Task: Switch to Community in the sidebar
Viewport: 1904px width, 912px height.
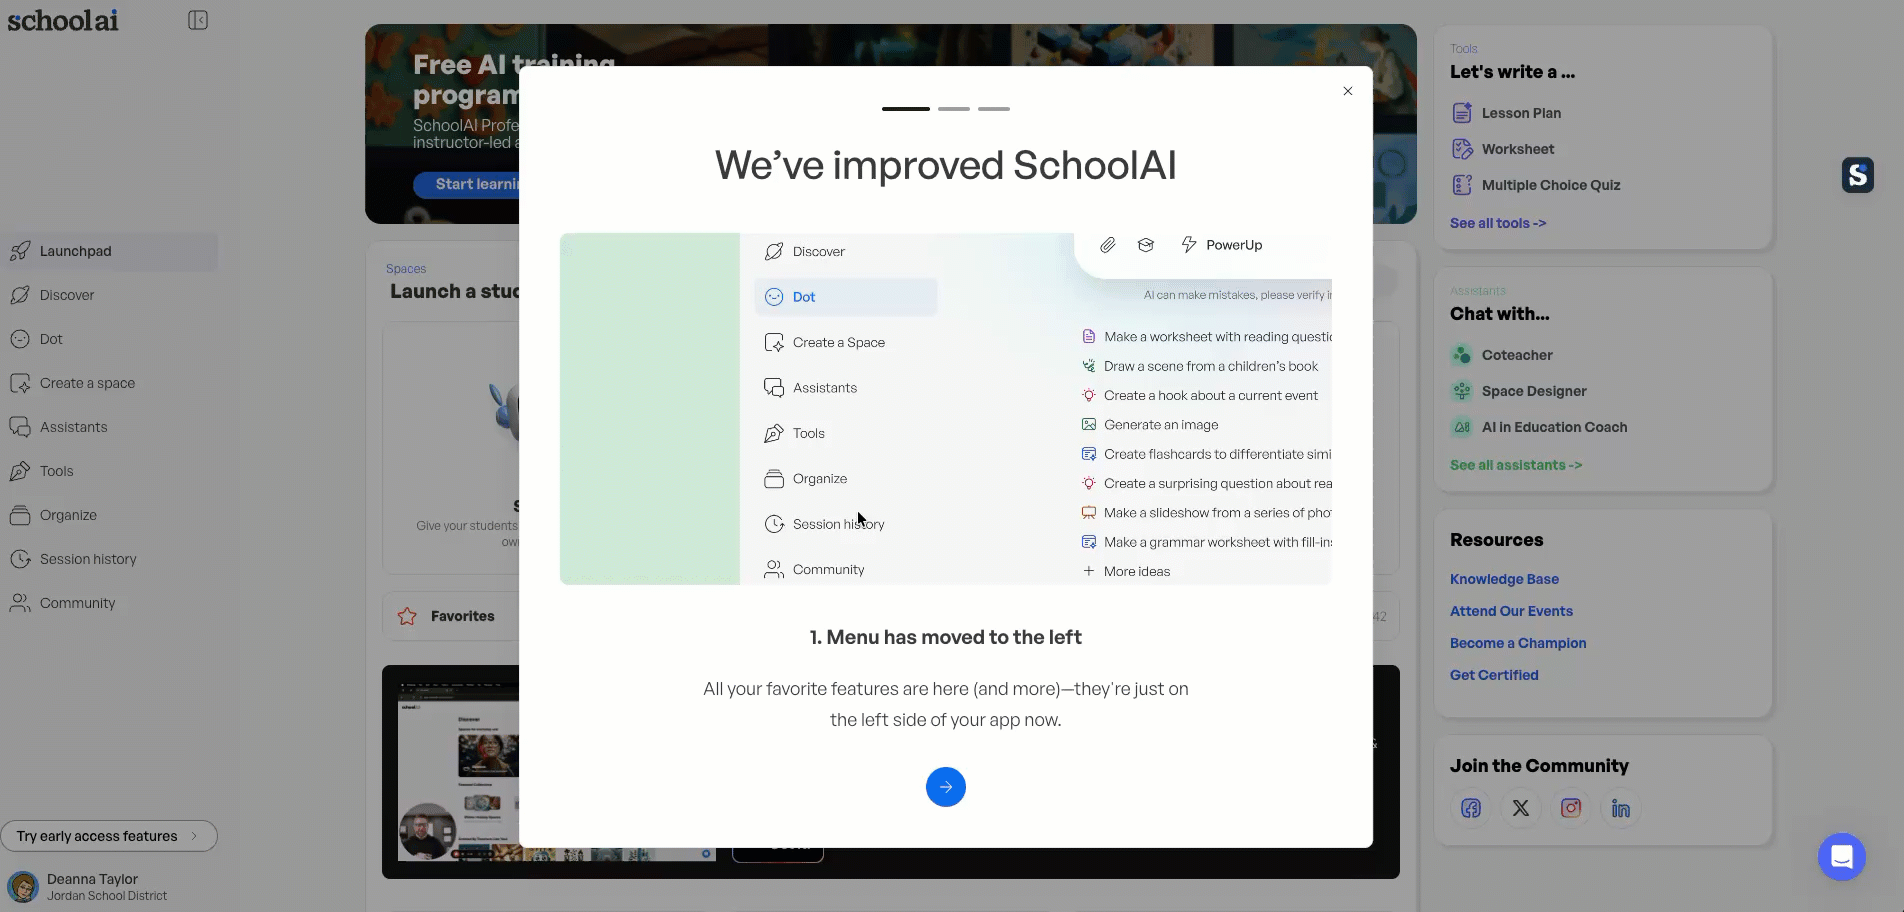Action: (76, 603)
